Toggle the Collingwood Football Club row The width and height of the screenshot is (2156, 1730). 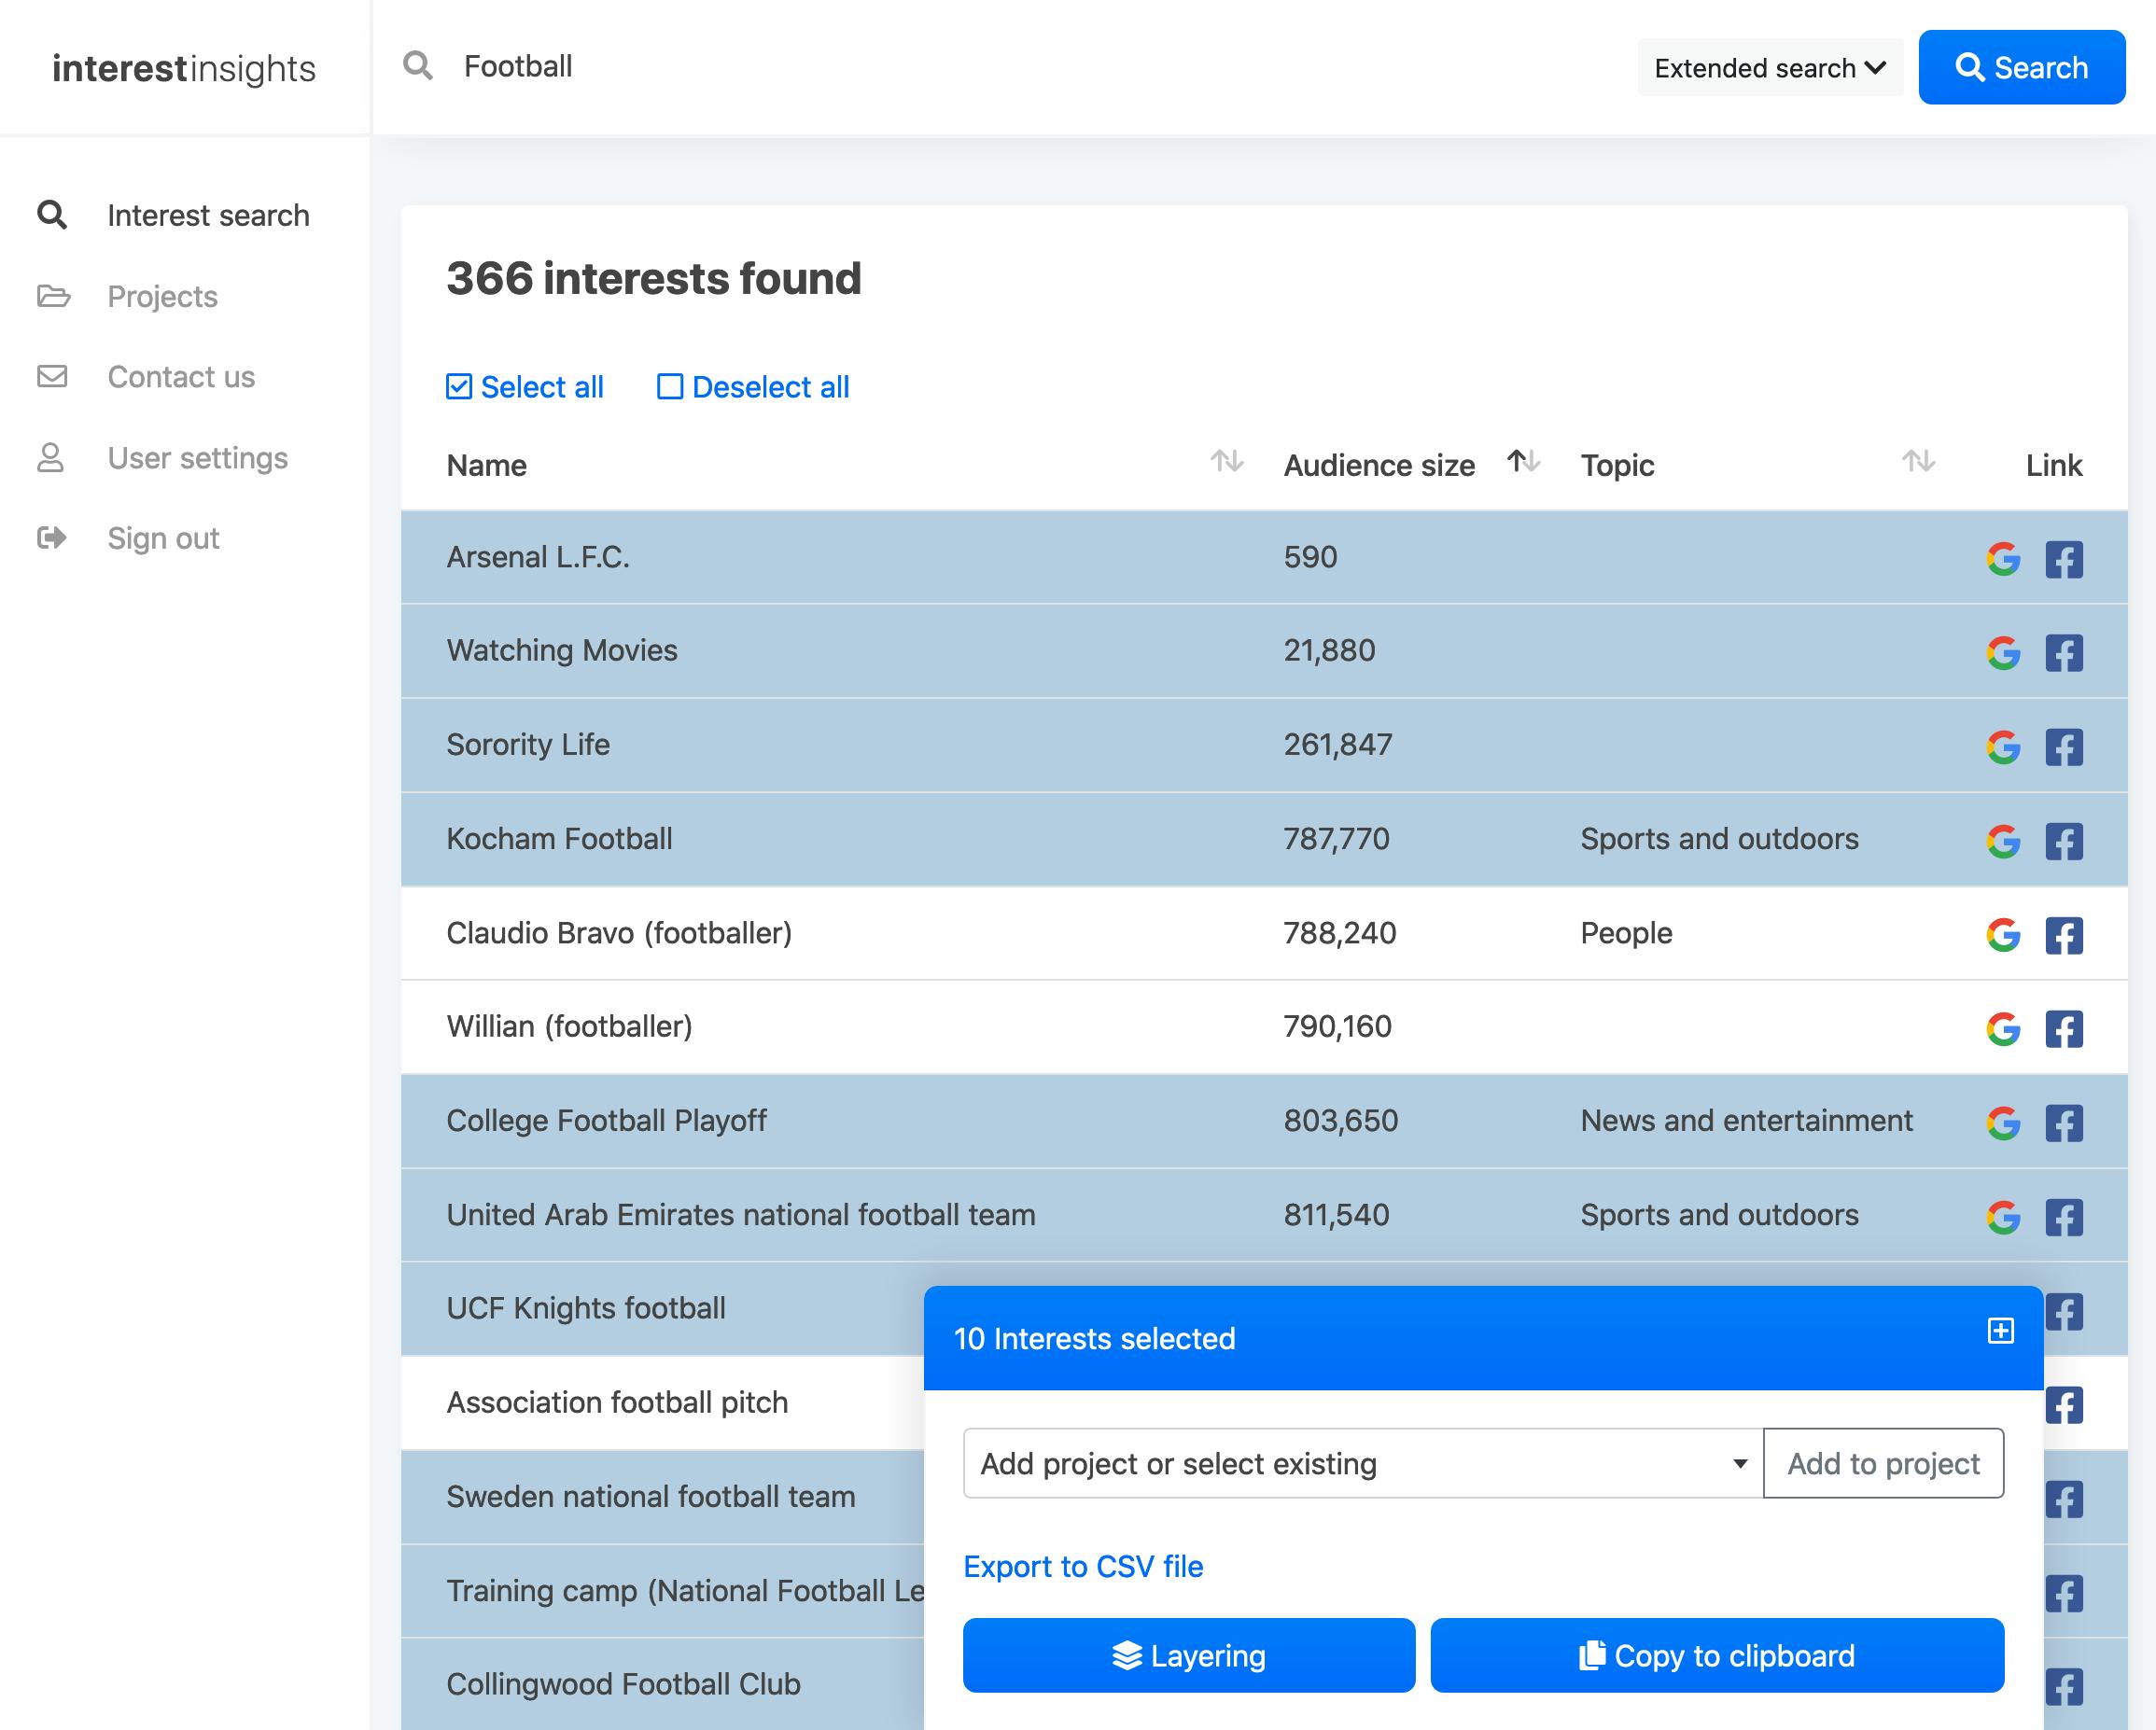tap(662, 1684)
